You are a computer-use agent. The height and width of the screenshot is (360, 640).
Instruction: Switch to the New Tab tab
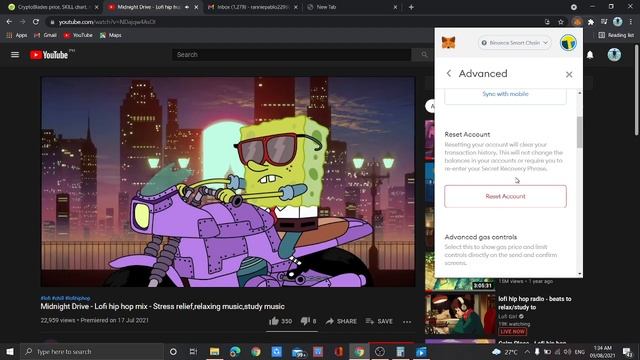tap(351, 7)
